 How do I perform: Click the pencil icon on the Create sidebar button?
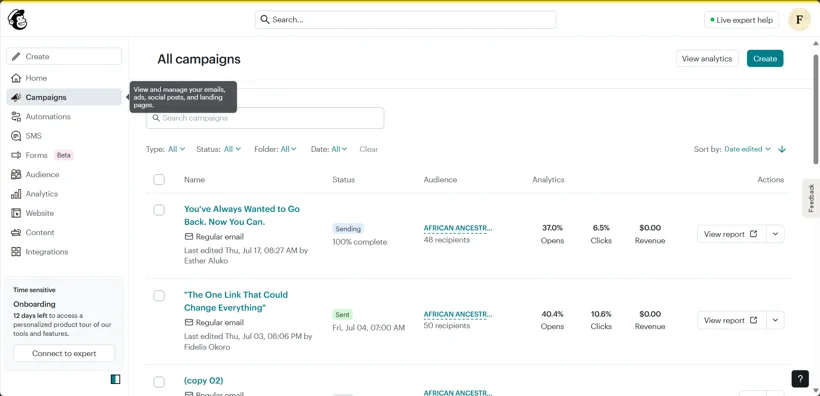tap(16, 56)
